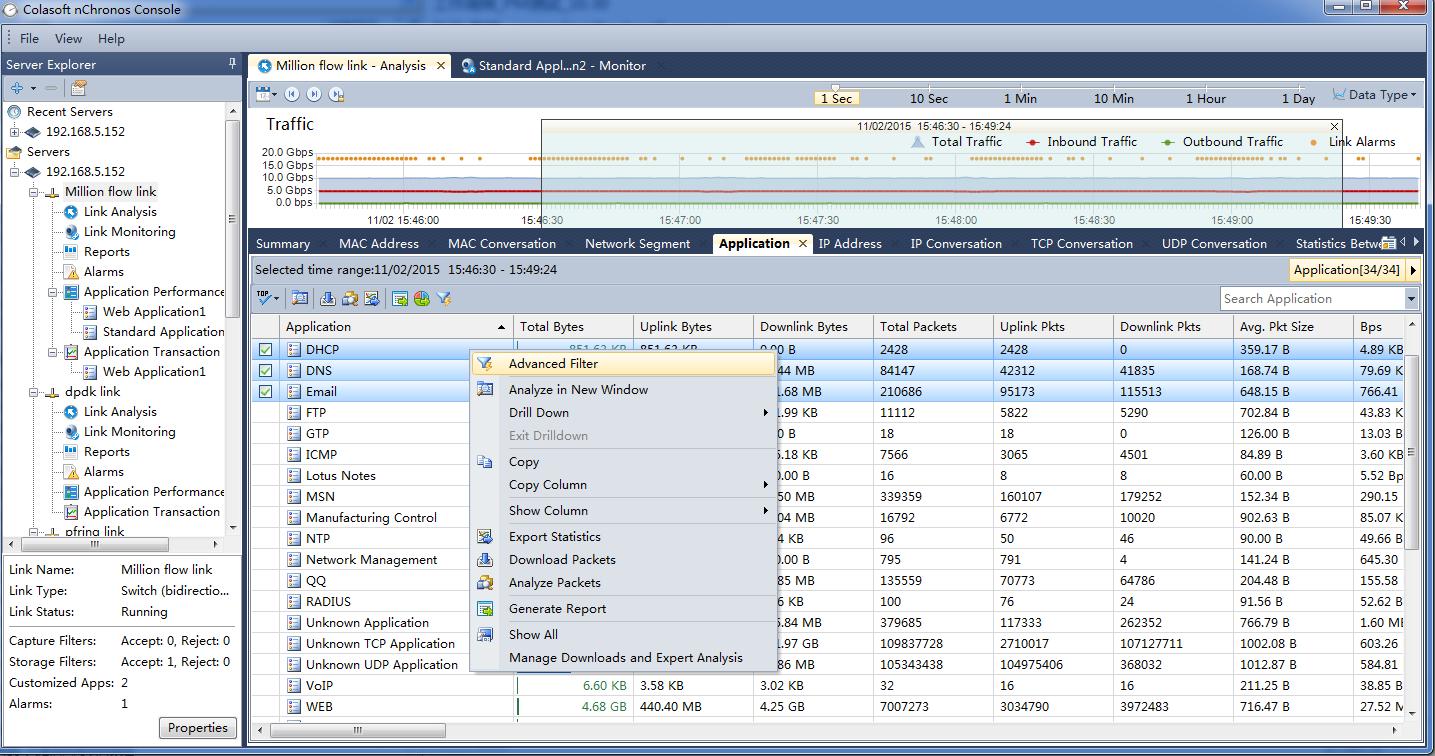Screen dimensions: 1435x756
Task: Uncheck the Email row checkbox
Action: tap(265, 392)
